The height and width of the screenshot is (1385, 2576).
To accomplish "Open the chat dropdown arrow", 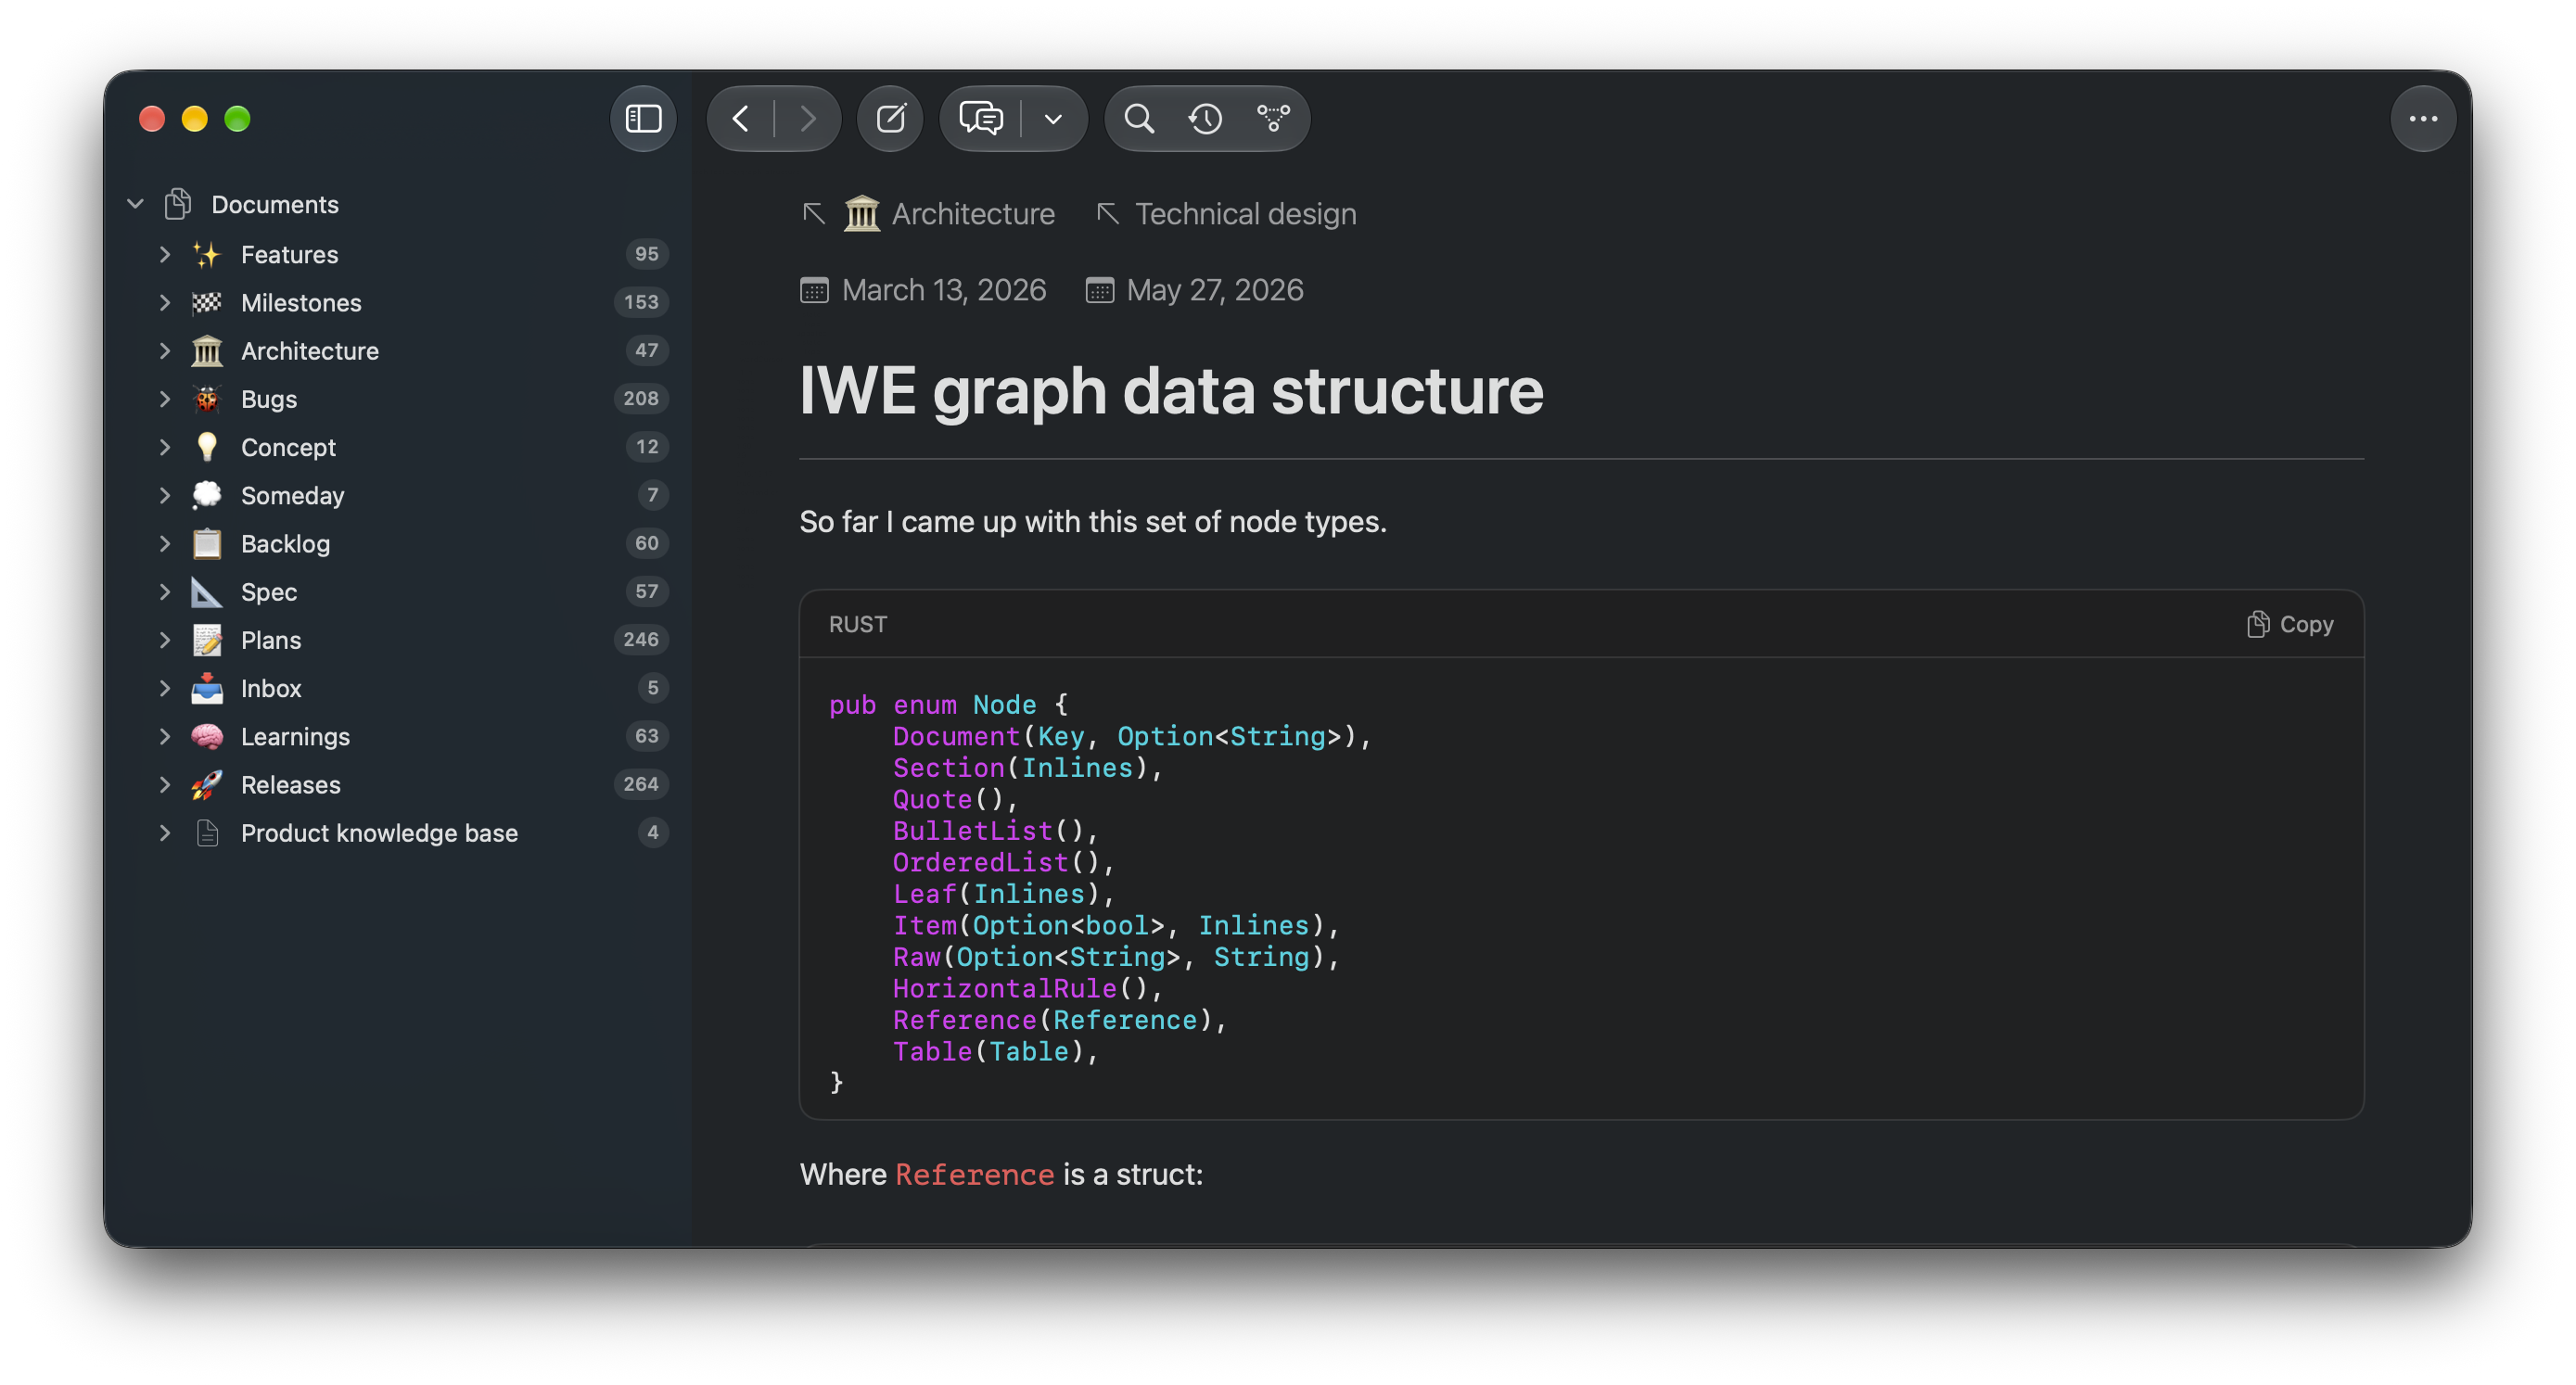I will (x=1053, y=119).
